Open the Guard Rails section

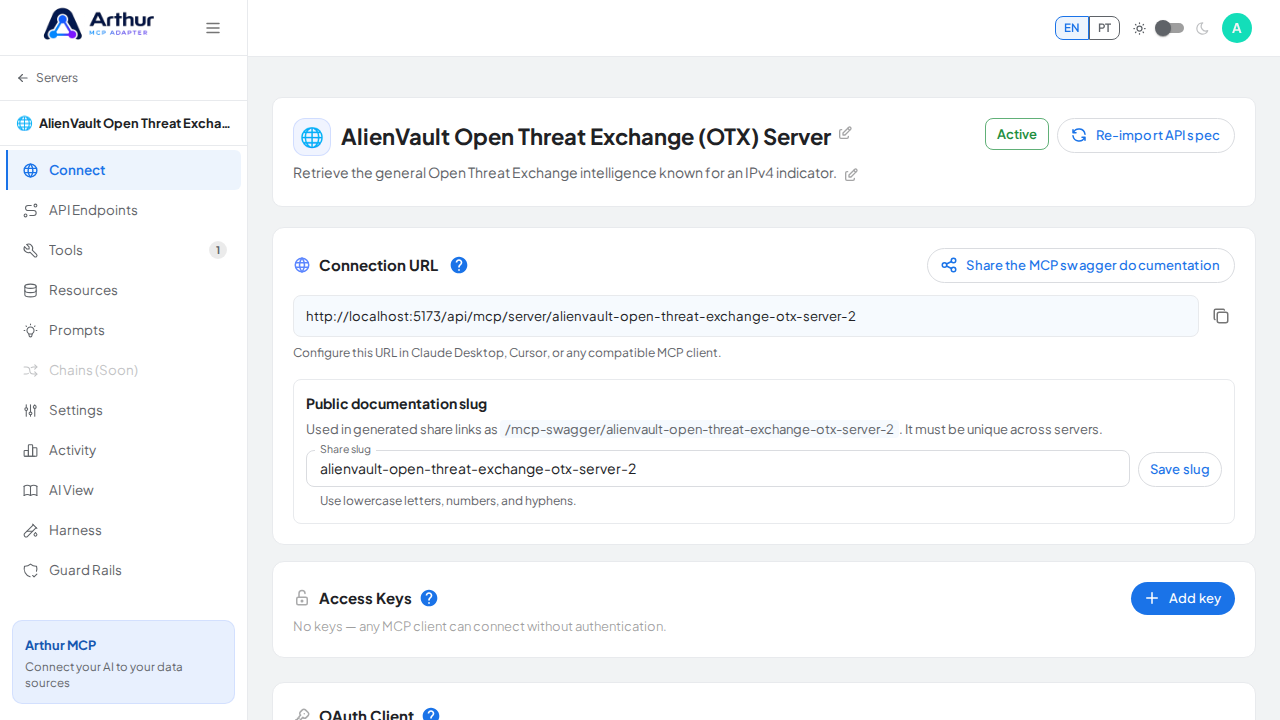point(123,570)
